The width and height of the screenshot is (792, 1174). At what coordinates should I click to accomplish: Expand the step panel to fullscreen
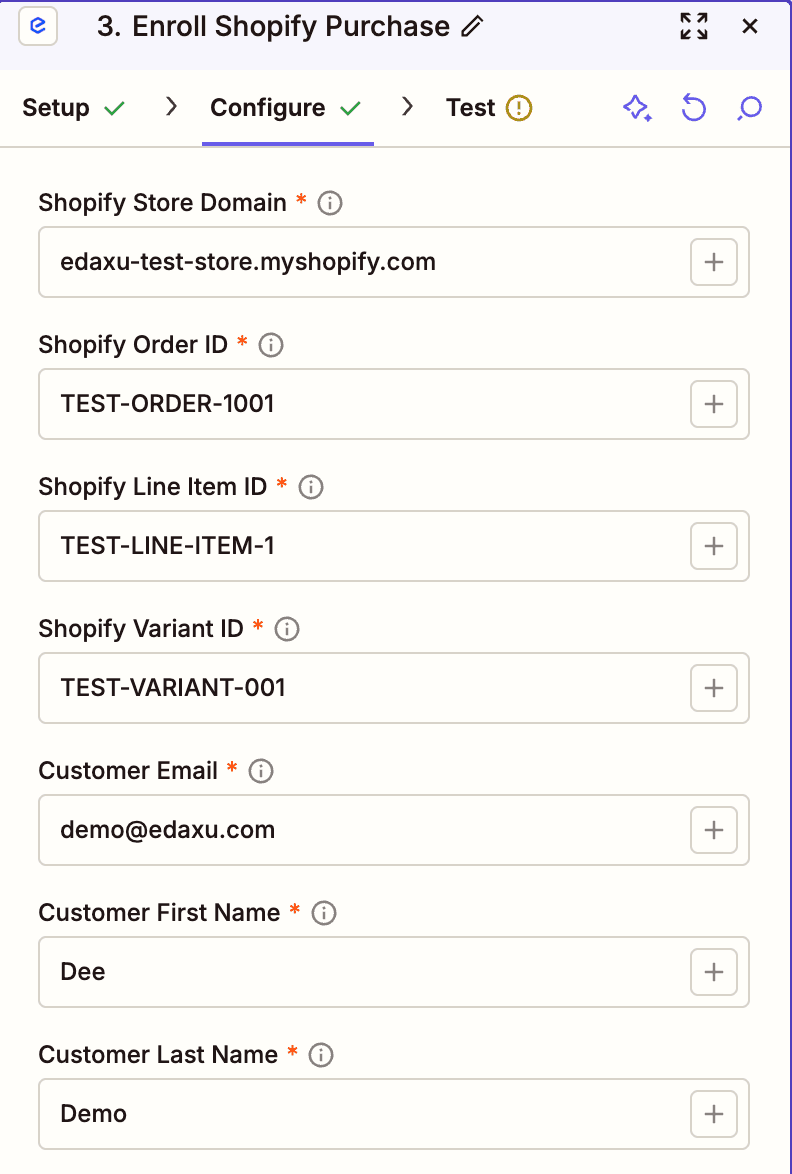pos(694,27)
